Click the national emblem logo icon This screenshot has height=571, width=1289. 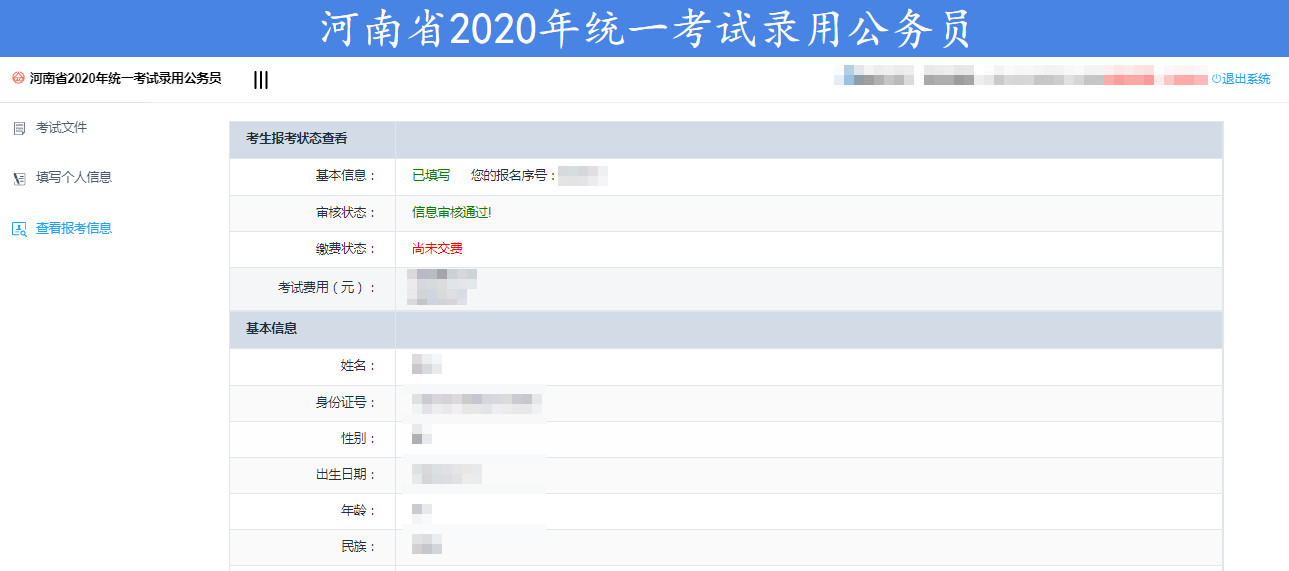(18, 78)
